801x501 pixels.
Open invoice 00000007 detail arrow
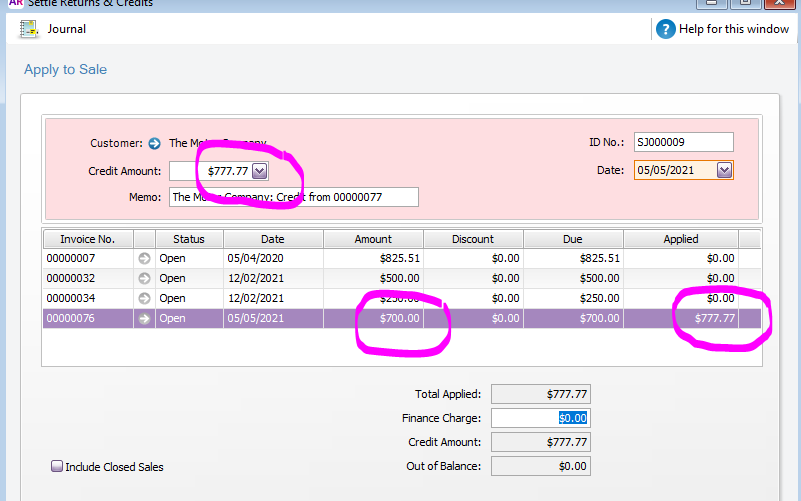[144, 258]
